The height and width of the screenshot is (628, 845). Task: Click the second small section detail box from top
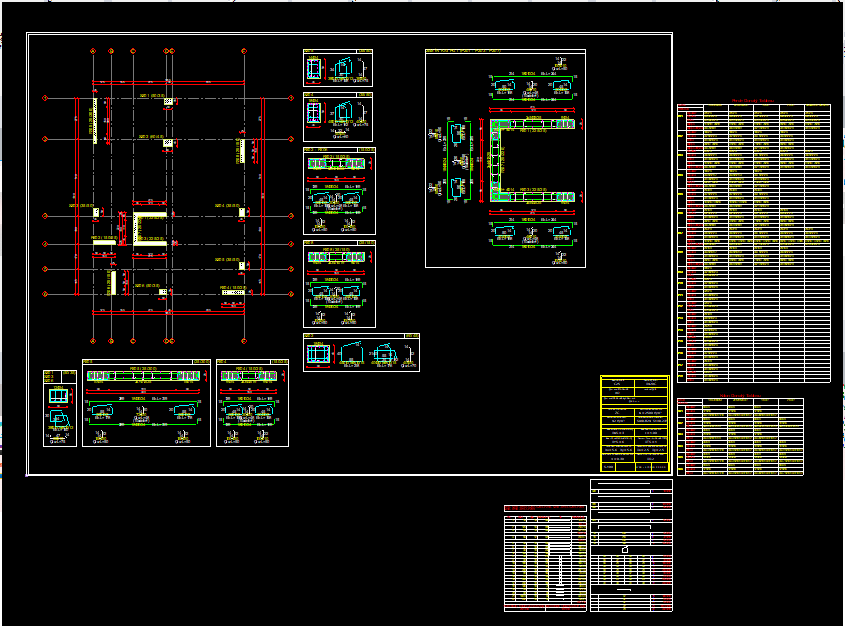(x=339, y=117)
